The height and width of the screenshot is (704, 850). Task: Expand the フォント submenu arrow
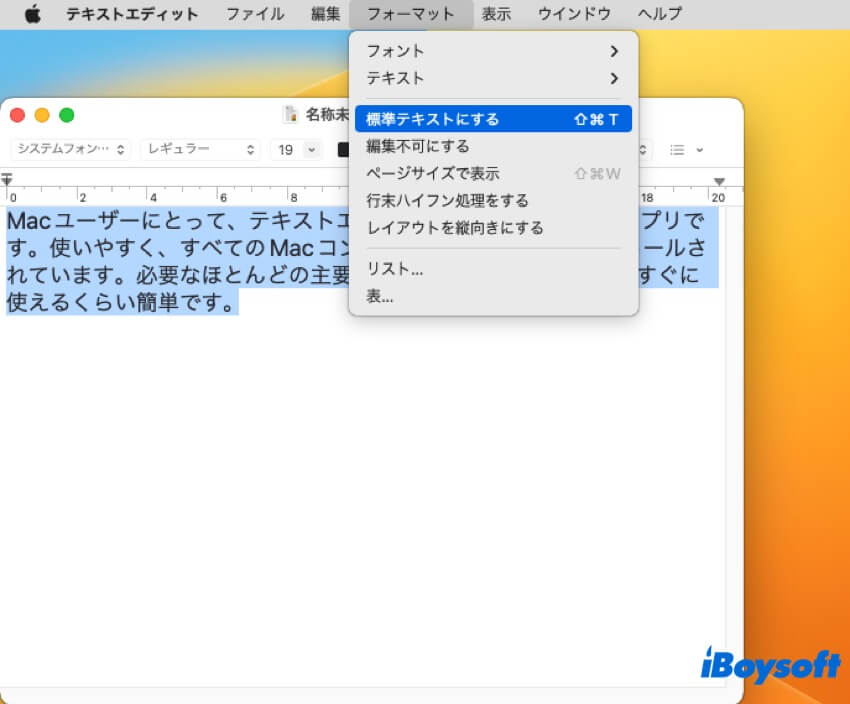[x=614, y=51]
